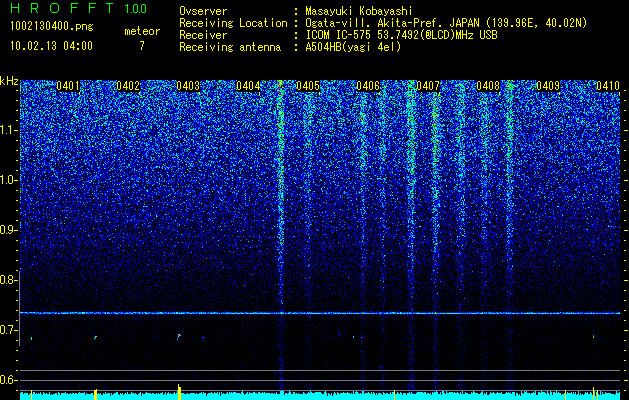Click the 0.7 kHz frequency label

pyautogui.click(x=8, y=330)
